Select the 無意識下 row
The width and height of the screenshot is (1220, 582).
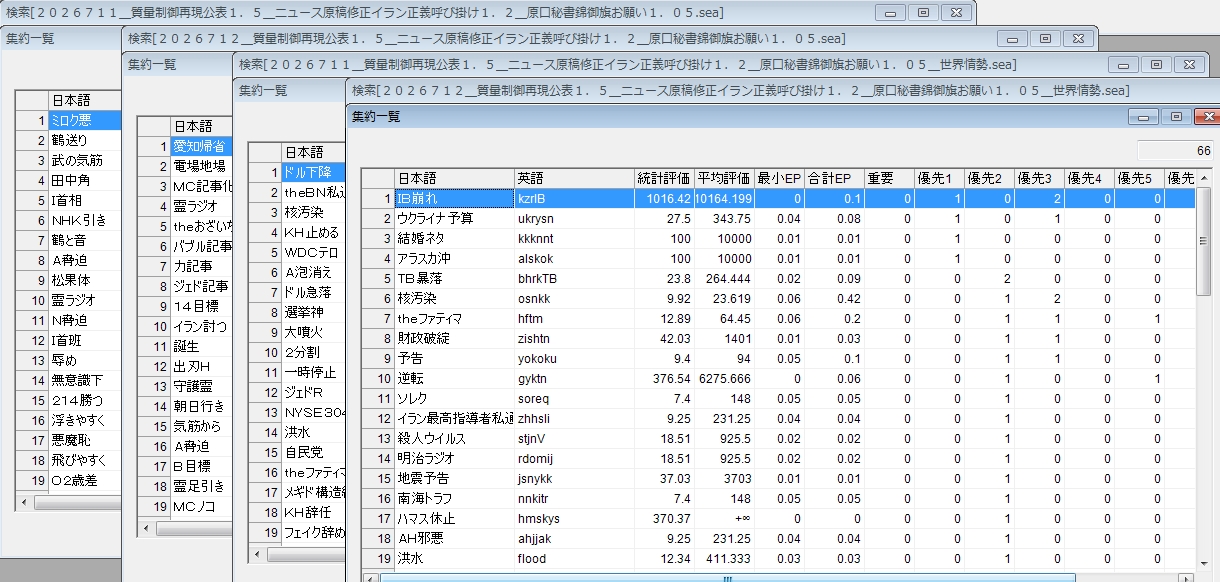(84, 380)
